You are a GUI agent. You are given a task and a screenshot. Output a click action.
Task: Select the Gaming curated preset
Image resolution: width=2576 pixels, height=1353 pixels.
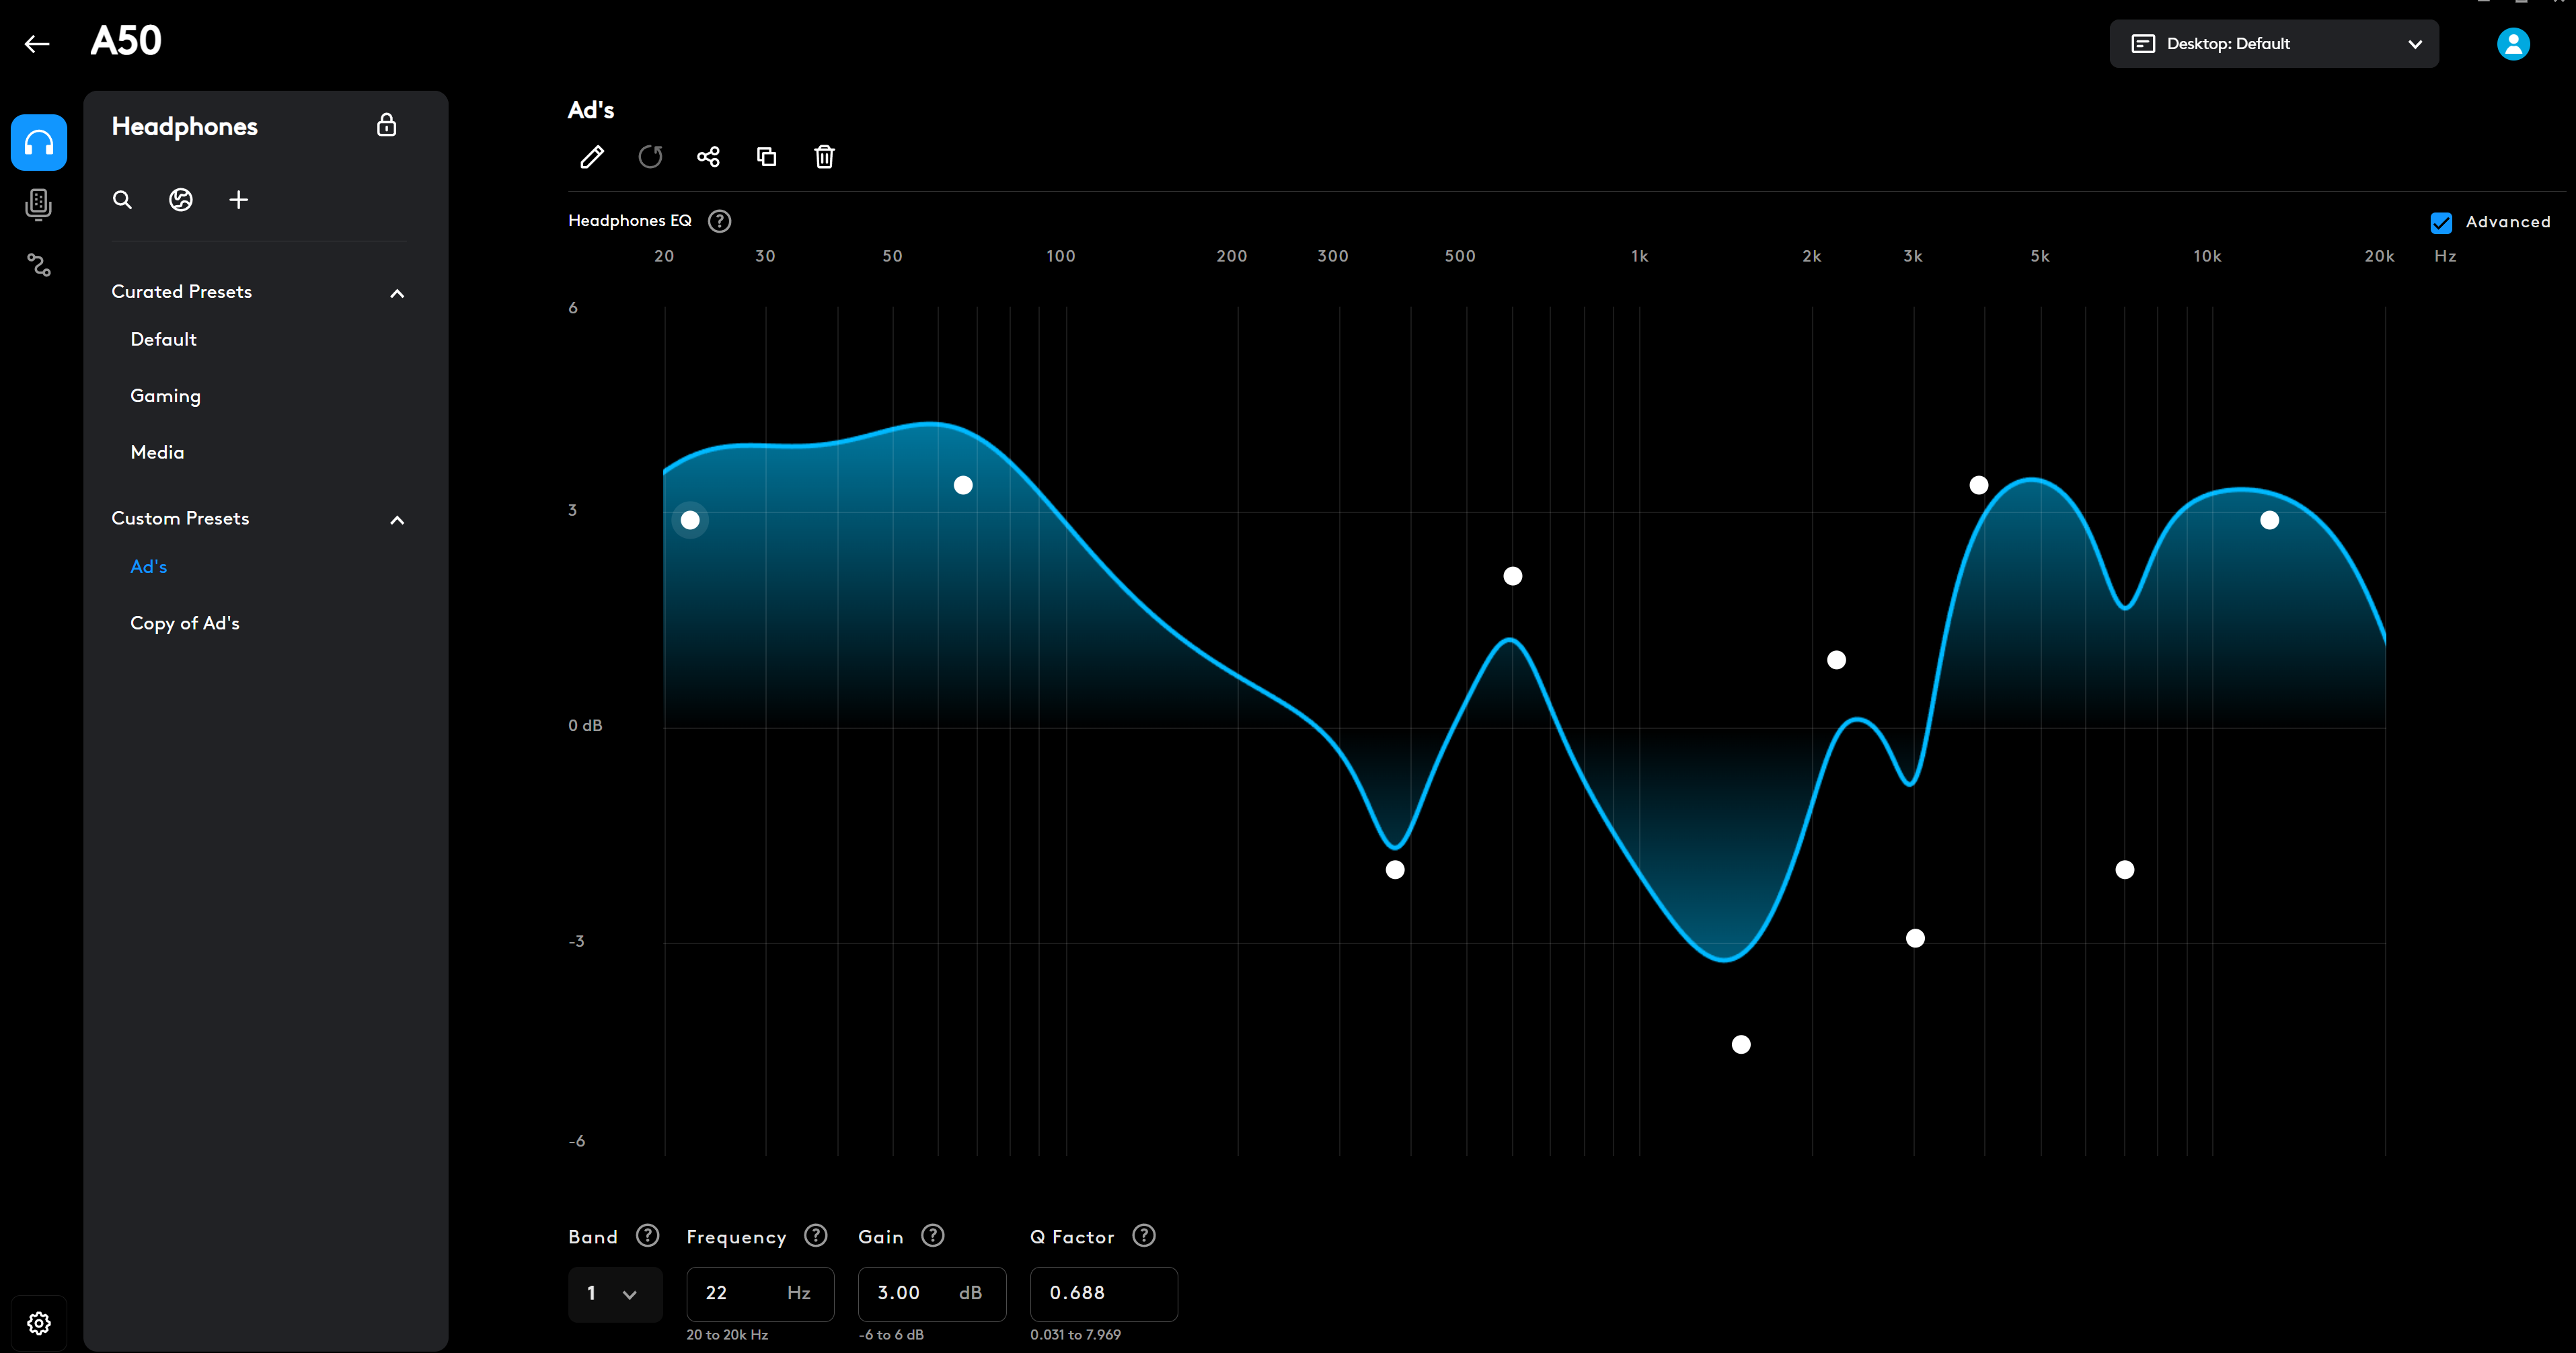(165, 396)
